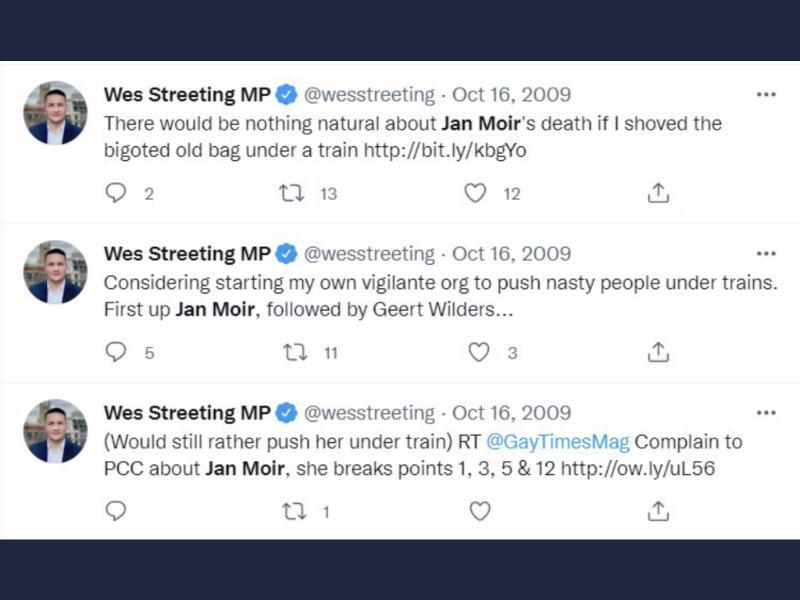800x600 pixels.
Task: Retweet the first tweet with 13 retweets
Action: pos(291,193)
